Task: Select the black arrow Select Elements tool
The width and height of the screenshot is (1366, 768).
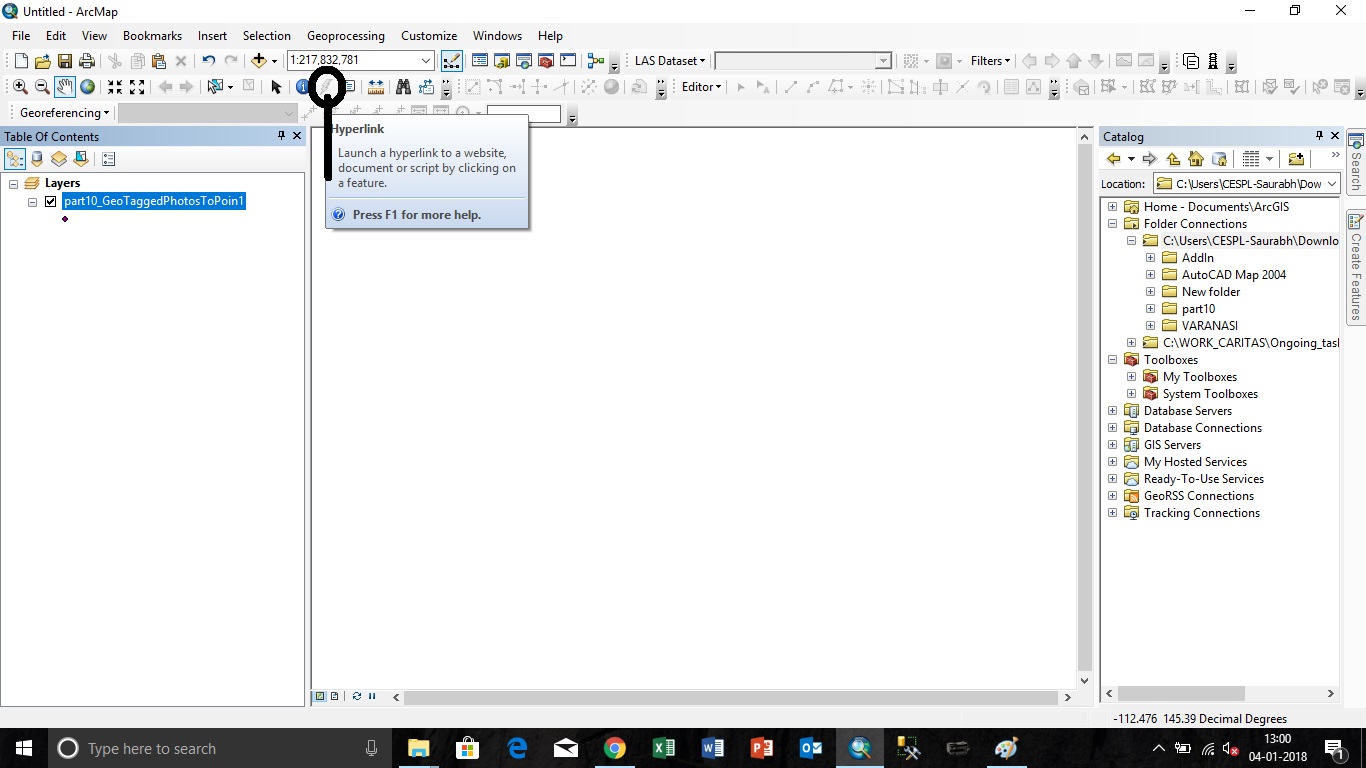Action: click(x=277, y=87)
